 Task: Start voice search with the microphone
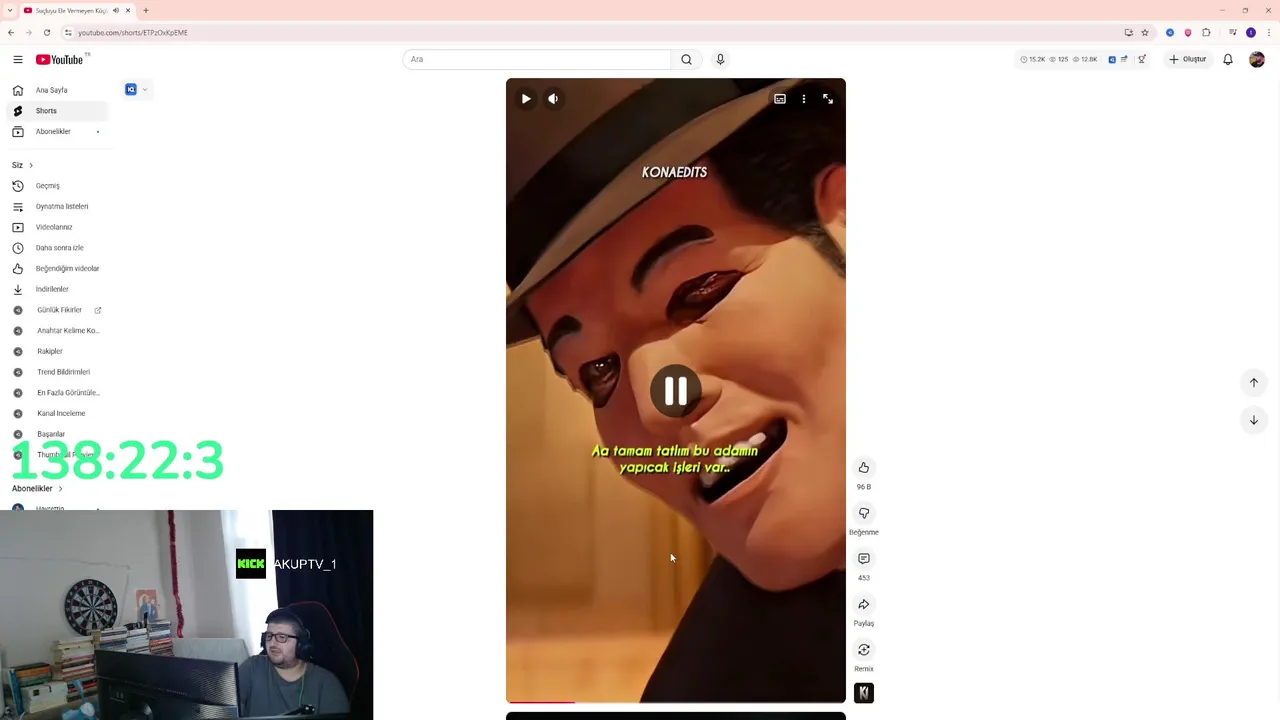tap(720, 59)
